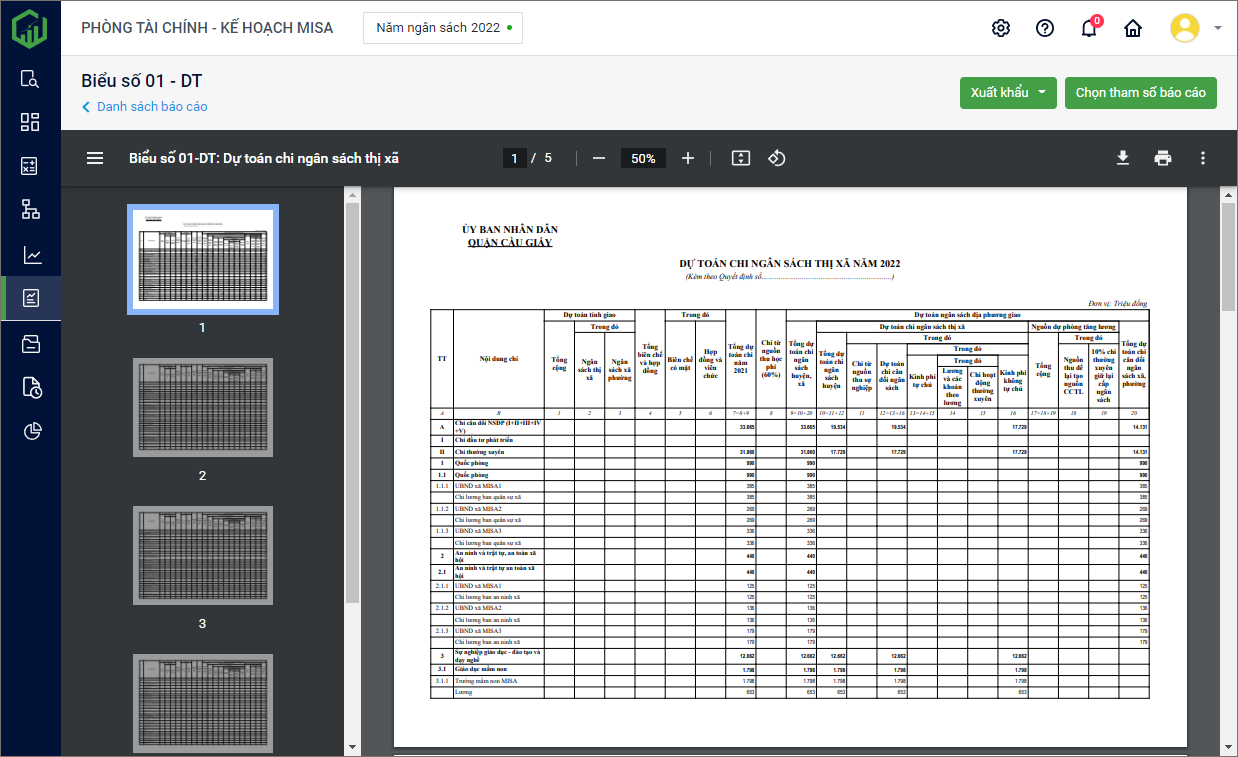Click Chọn tham số báo cáo button
Viewport: 1238px width, 757px height.
click(x=1140, y=93)
